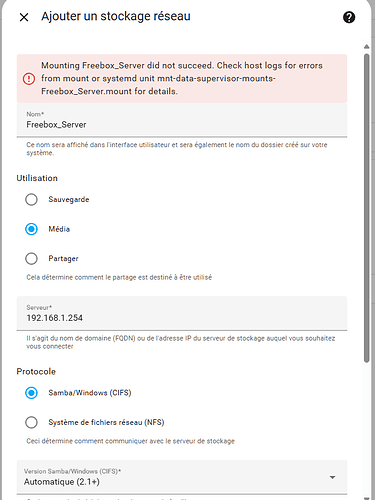Click the Média label text
Image resolution: width=375 pixels, height=500 pixels.
click(59, 229)
